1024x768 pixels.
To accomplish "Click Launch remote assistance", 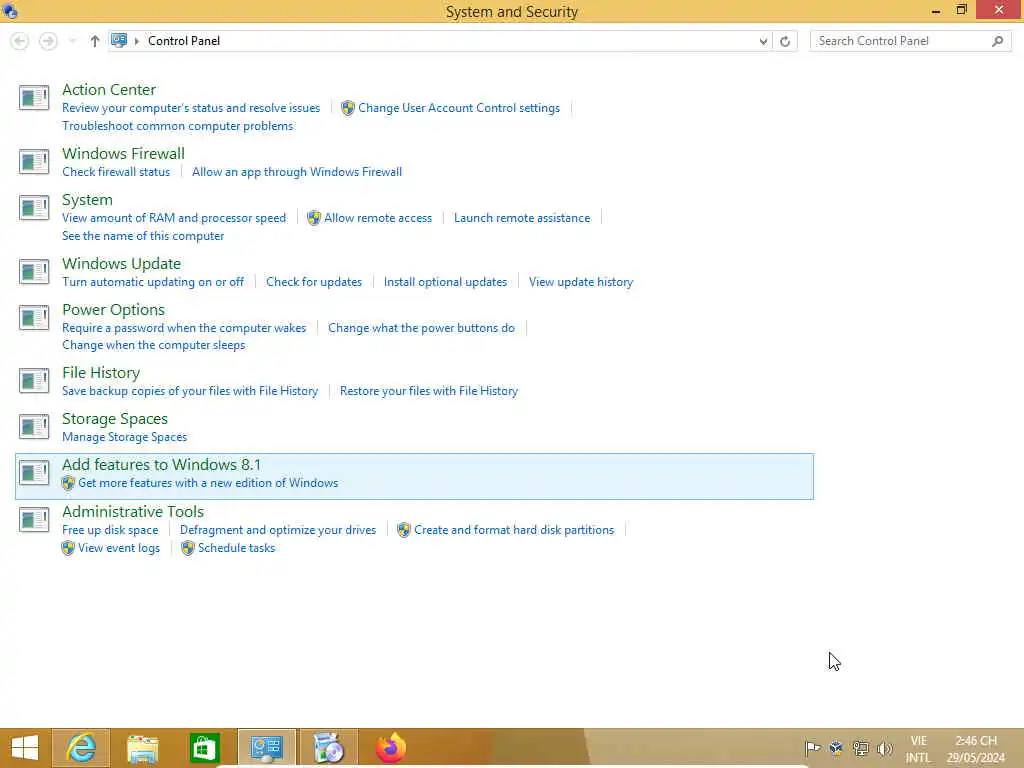I will [522, 218].
